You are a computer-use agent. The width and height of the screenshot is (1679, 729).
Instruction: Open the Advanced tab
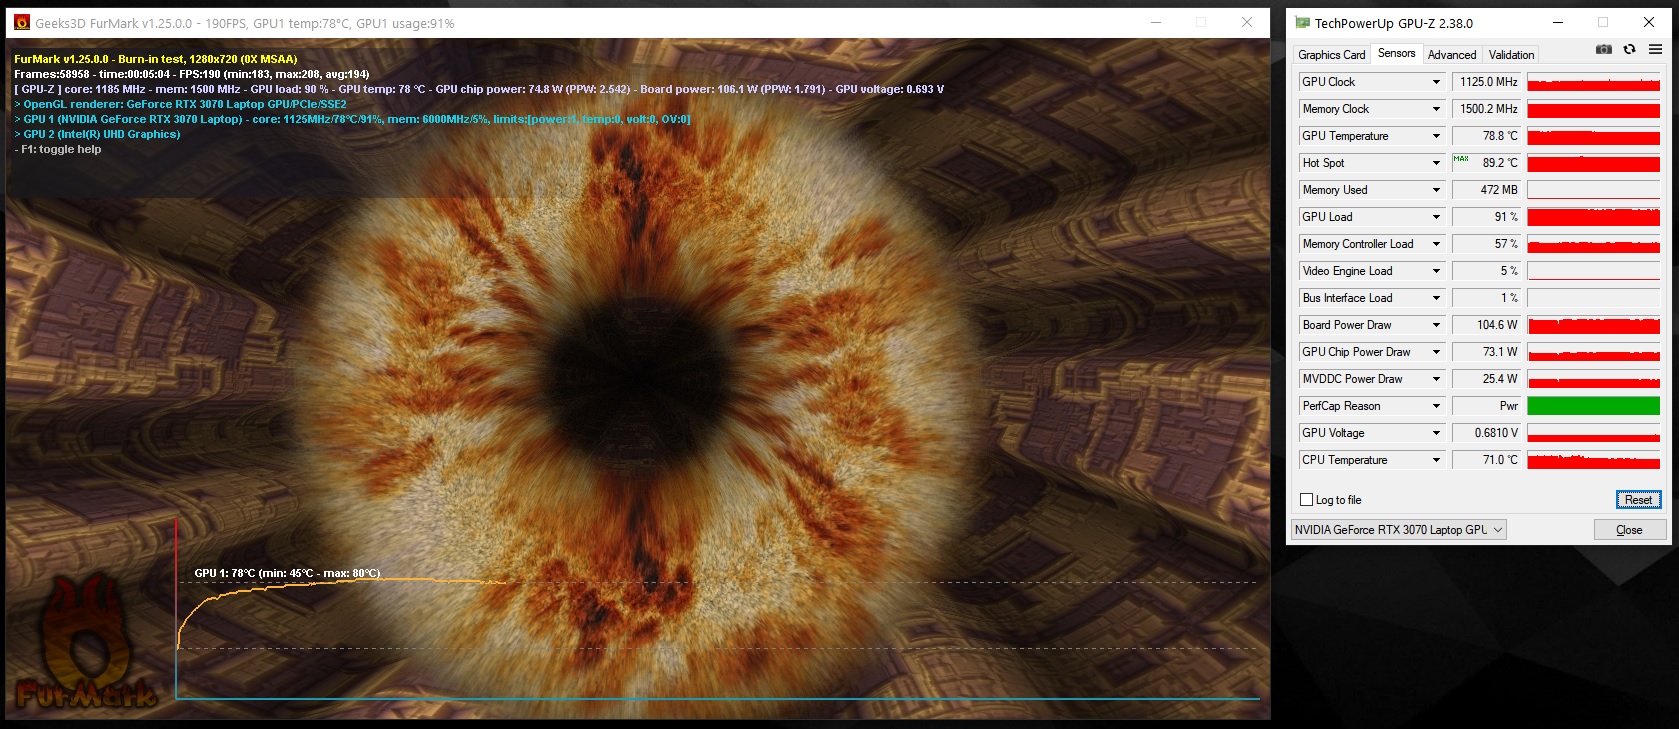[x=1451, y=55]
